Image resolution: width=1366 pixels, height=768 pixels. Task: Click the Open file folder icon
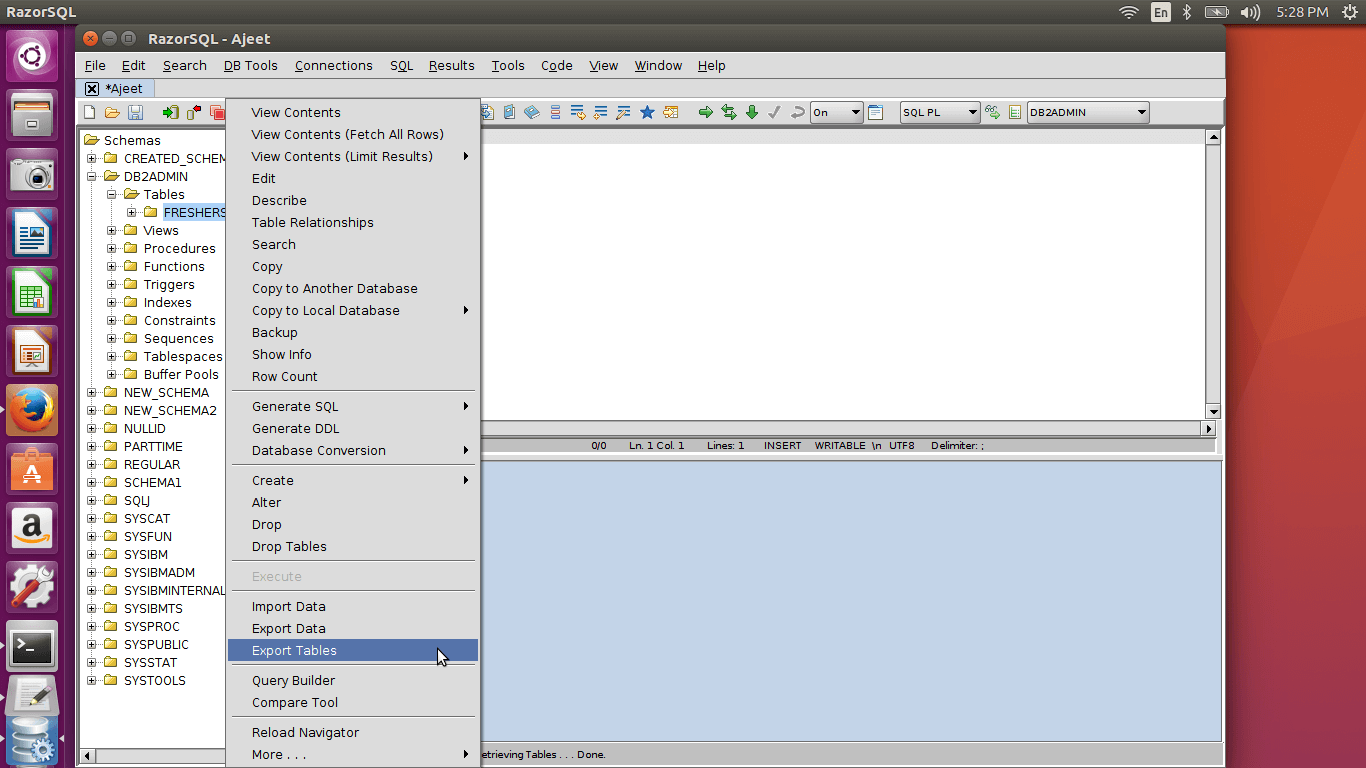(112, 113)
